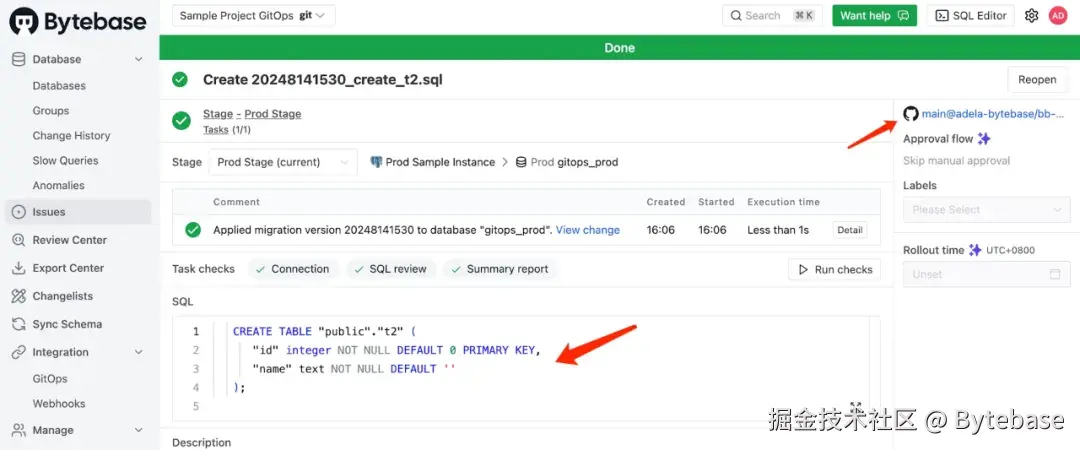Click the Export Center download icon
This screenshot has width=1080, height=450.
(19, 268)
